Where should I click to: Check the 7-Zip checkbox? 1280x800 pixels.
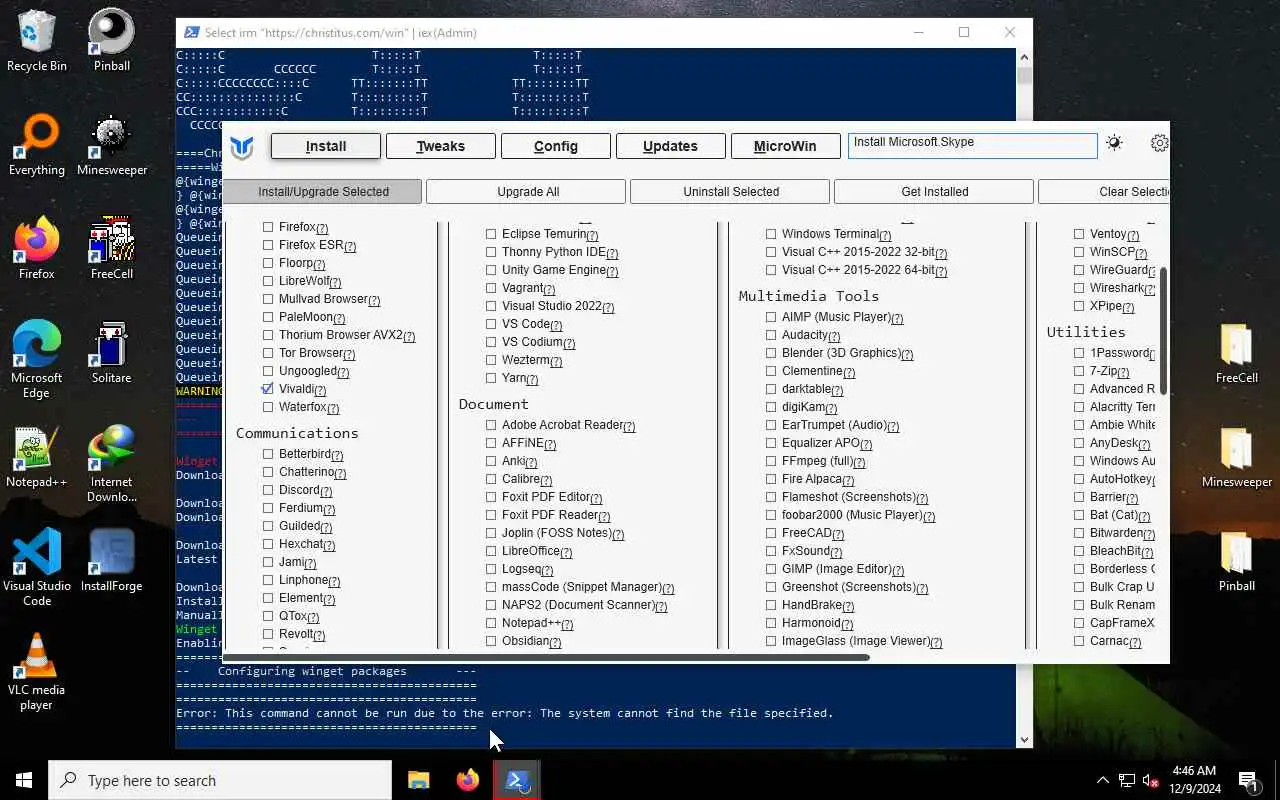pyautogui.click(x=1079, y=371)
